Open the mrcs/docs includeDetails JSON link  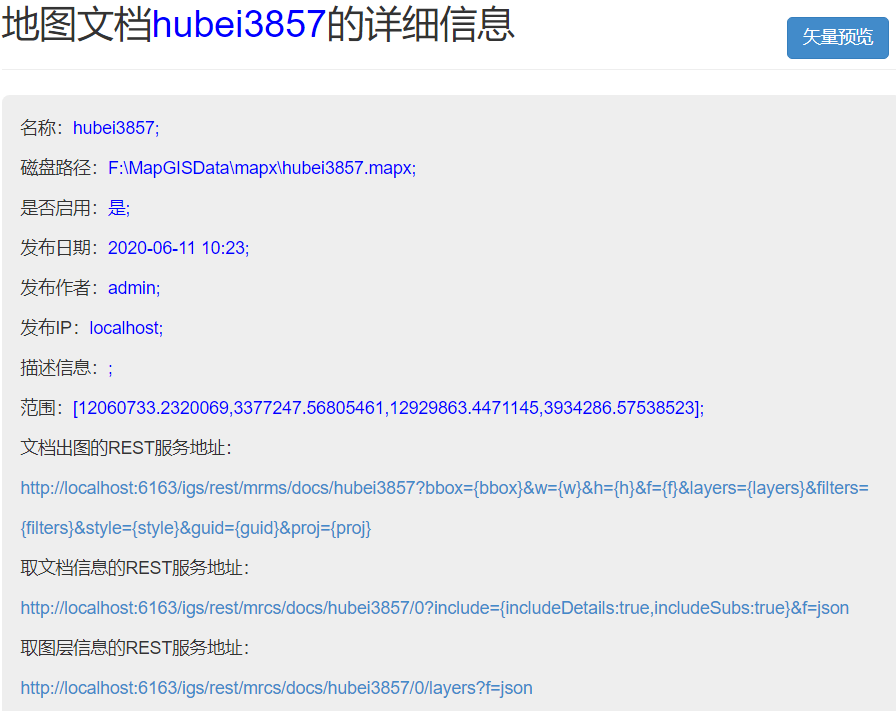pos(434,608)
